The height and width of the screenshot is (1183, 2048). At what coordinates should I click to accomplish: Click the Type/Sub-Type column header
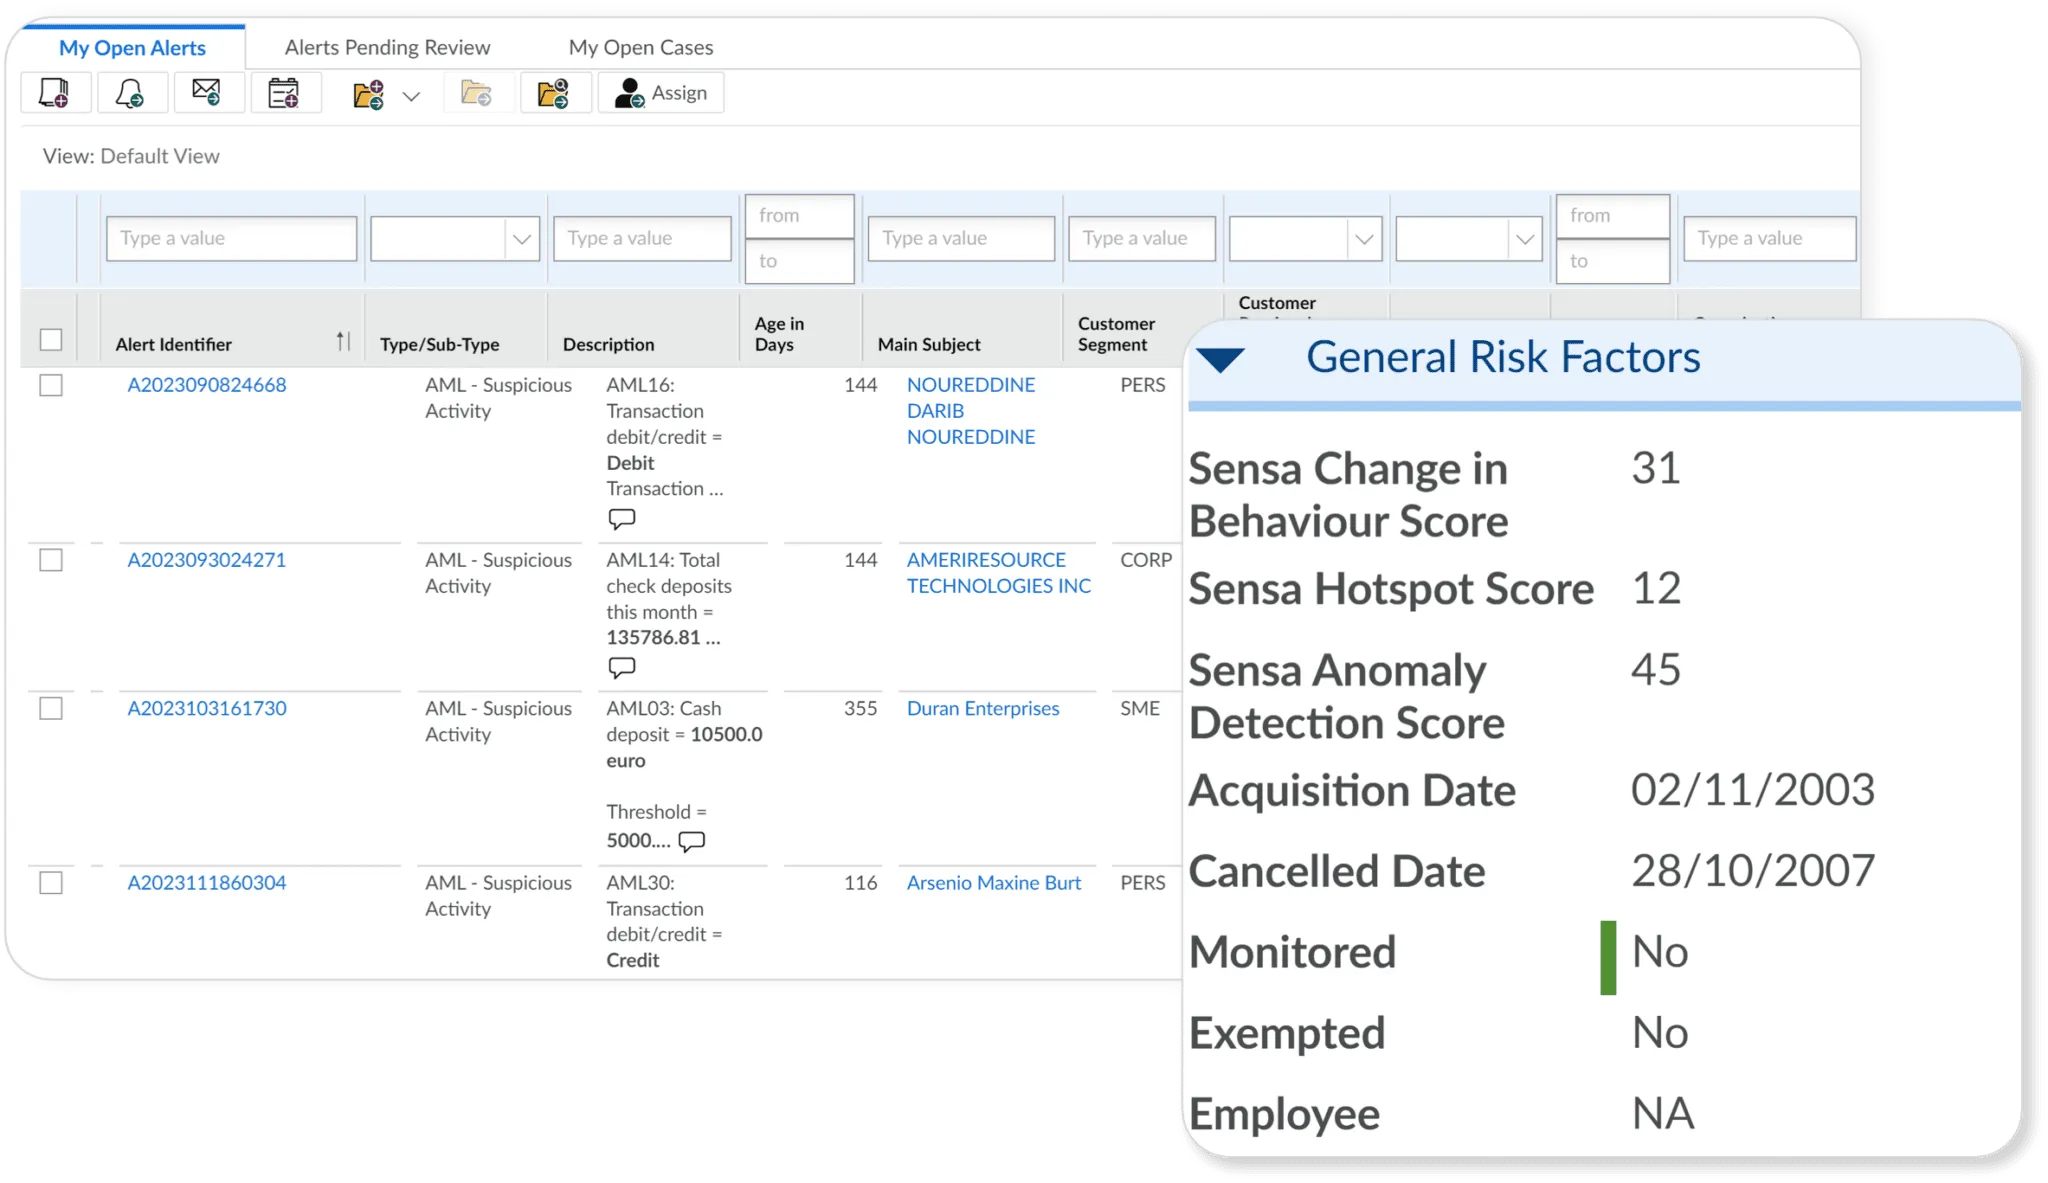(x=440, y=344)
